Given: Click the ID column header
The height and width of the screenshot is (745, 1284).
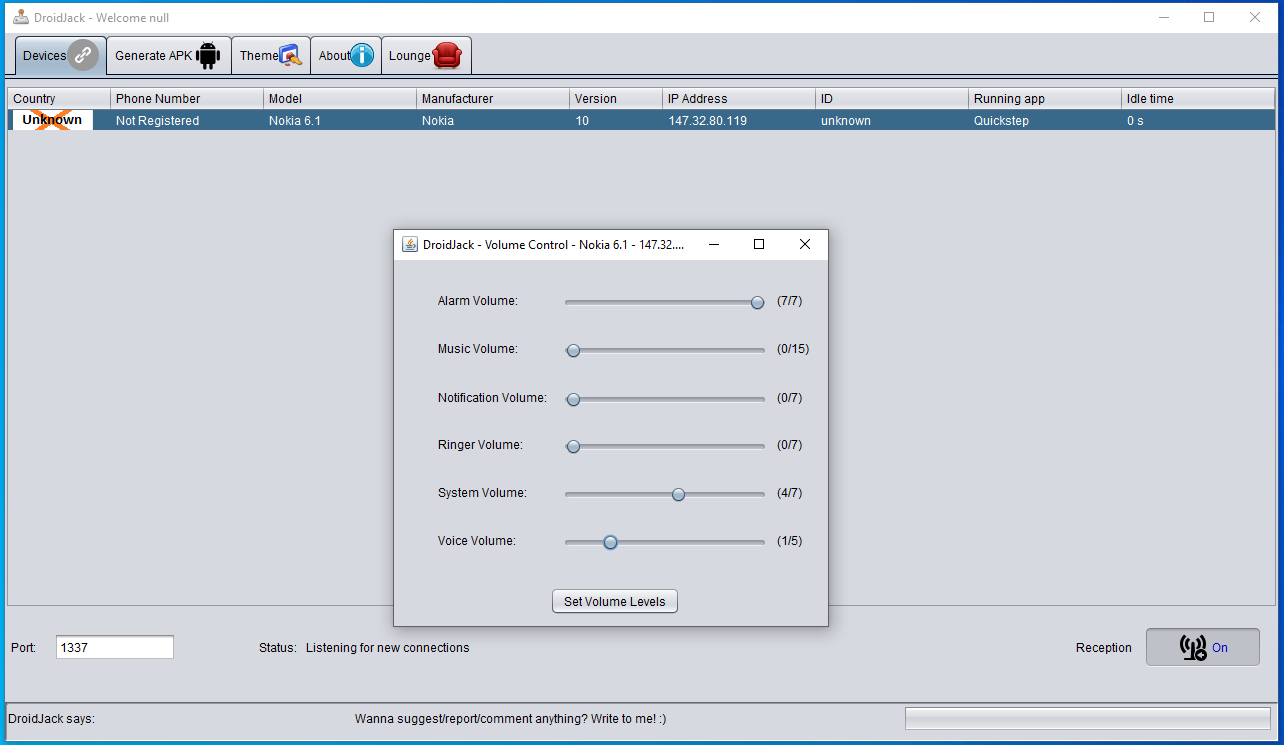Looking at the screenshot, I should point(892,98).
